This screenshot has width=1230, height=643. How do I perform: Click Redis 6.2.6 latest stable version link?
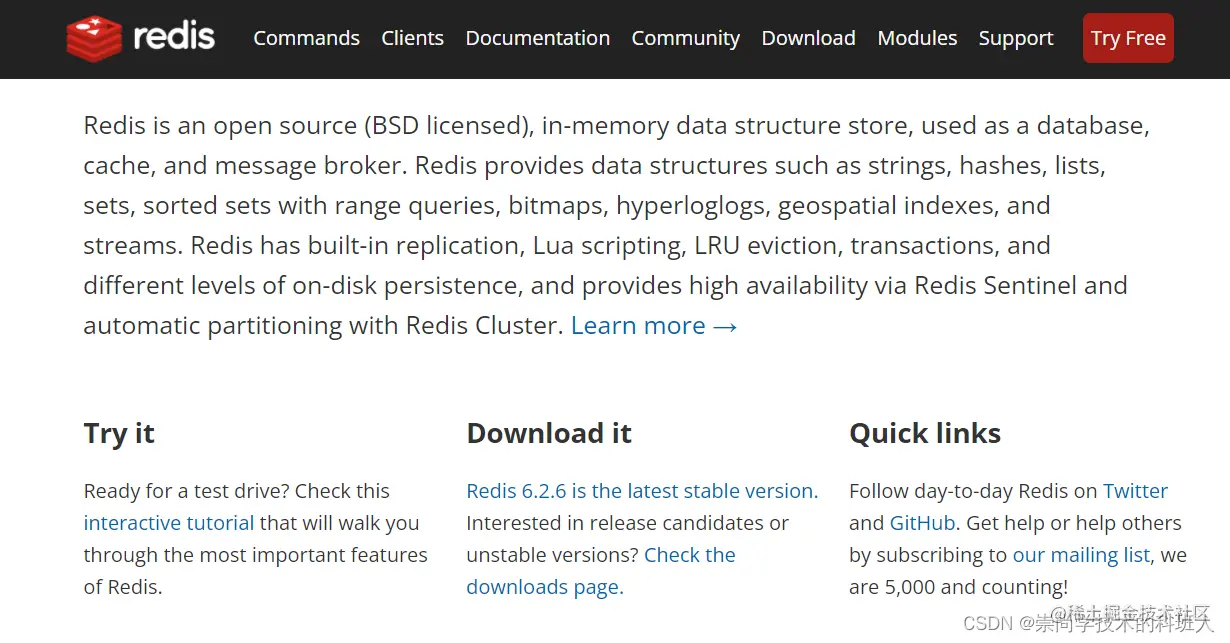pos(642,491)
